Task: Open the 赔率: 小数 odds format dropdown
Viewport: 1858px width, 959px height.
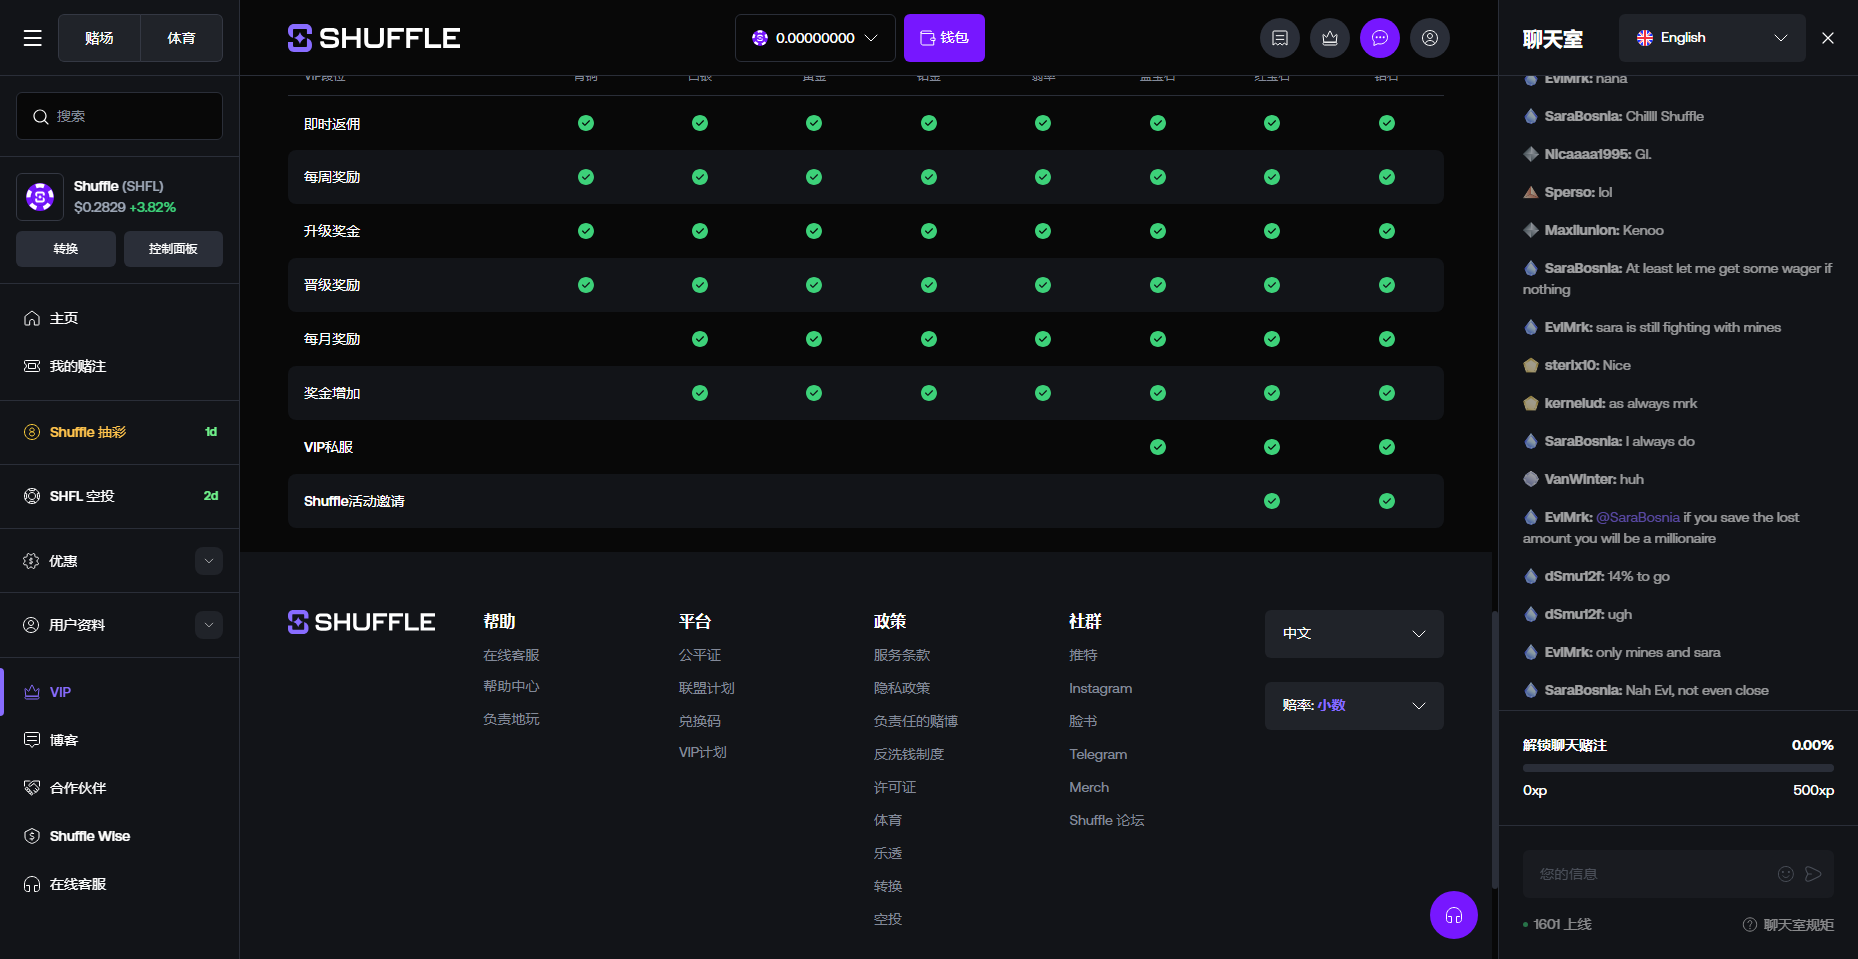Action: (x=1354, y=706)
